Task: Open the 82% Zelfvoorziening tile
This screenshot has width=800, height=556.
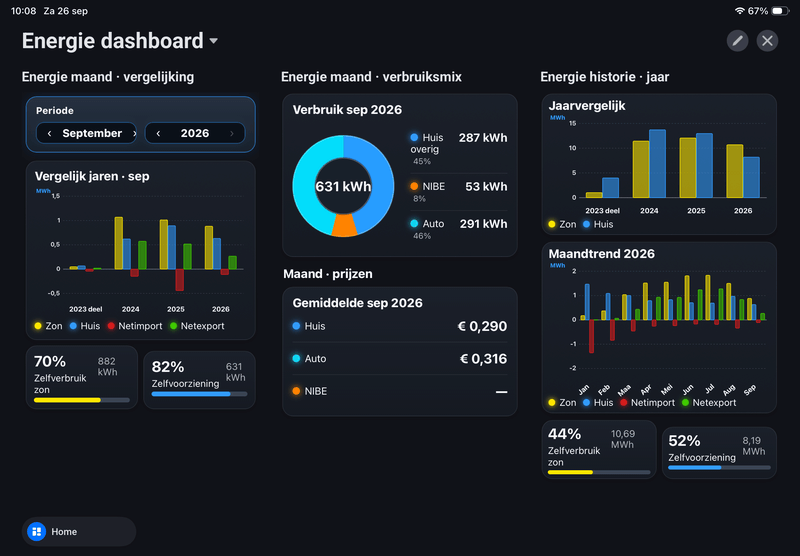Action: click(199, 380)
